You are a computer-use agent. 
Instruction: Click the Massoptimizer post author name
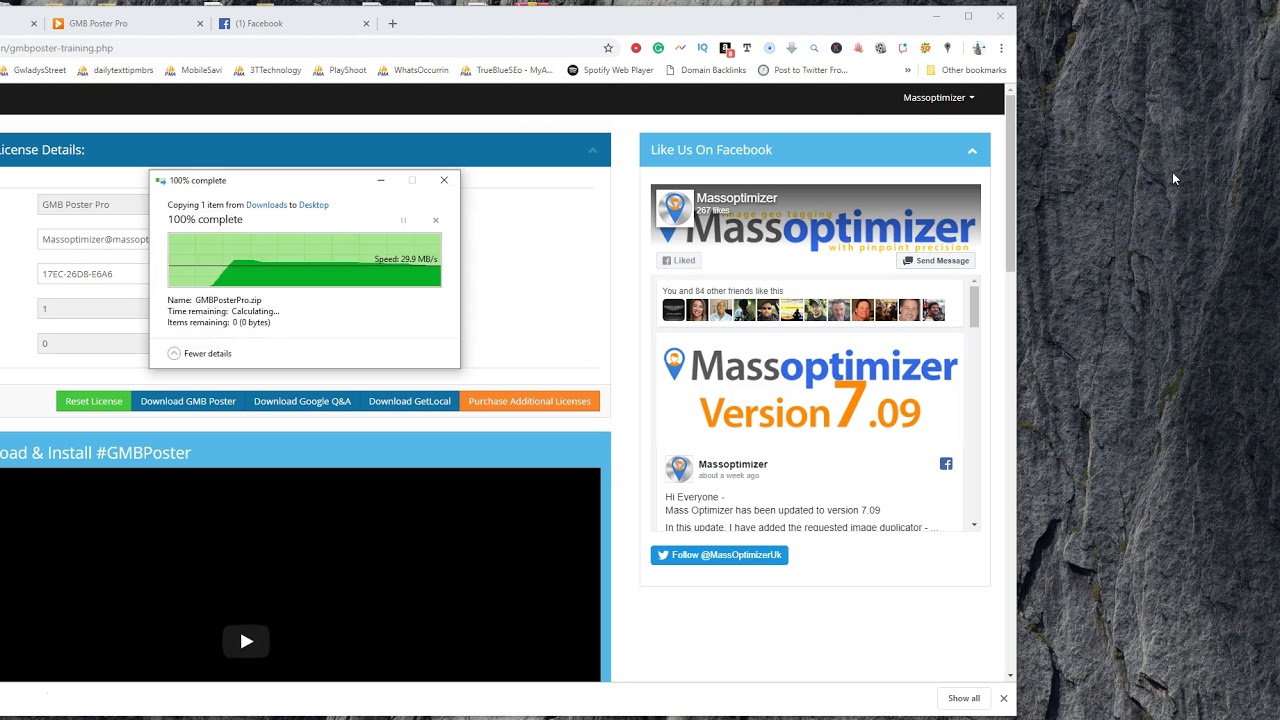[733, 464]
